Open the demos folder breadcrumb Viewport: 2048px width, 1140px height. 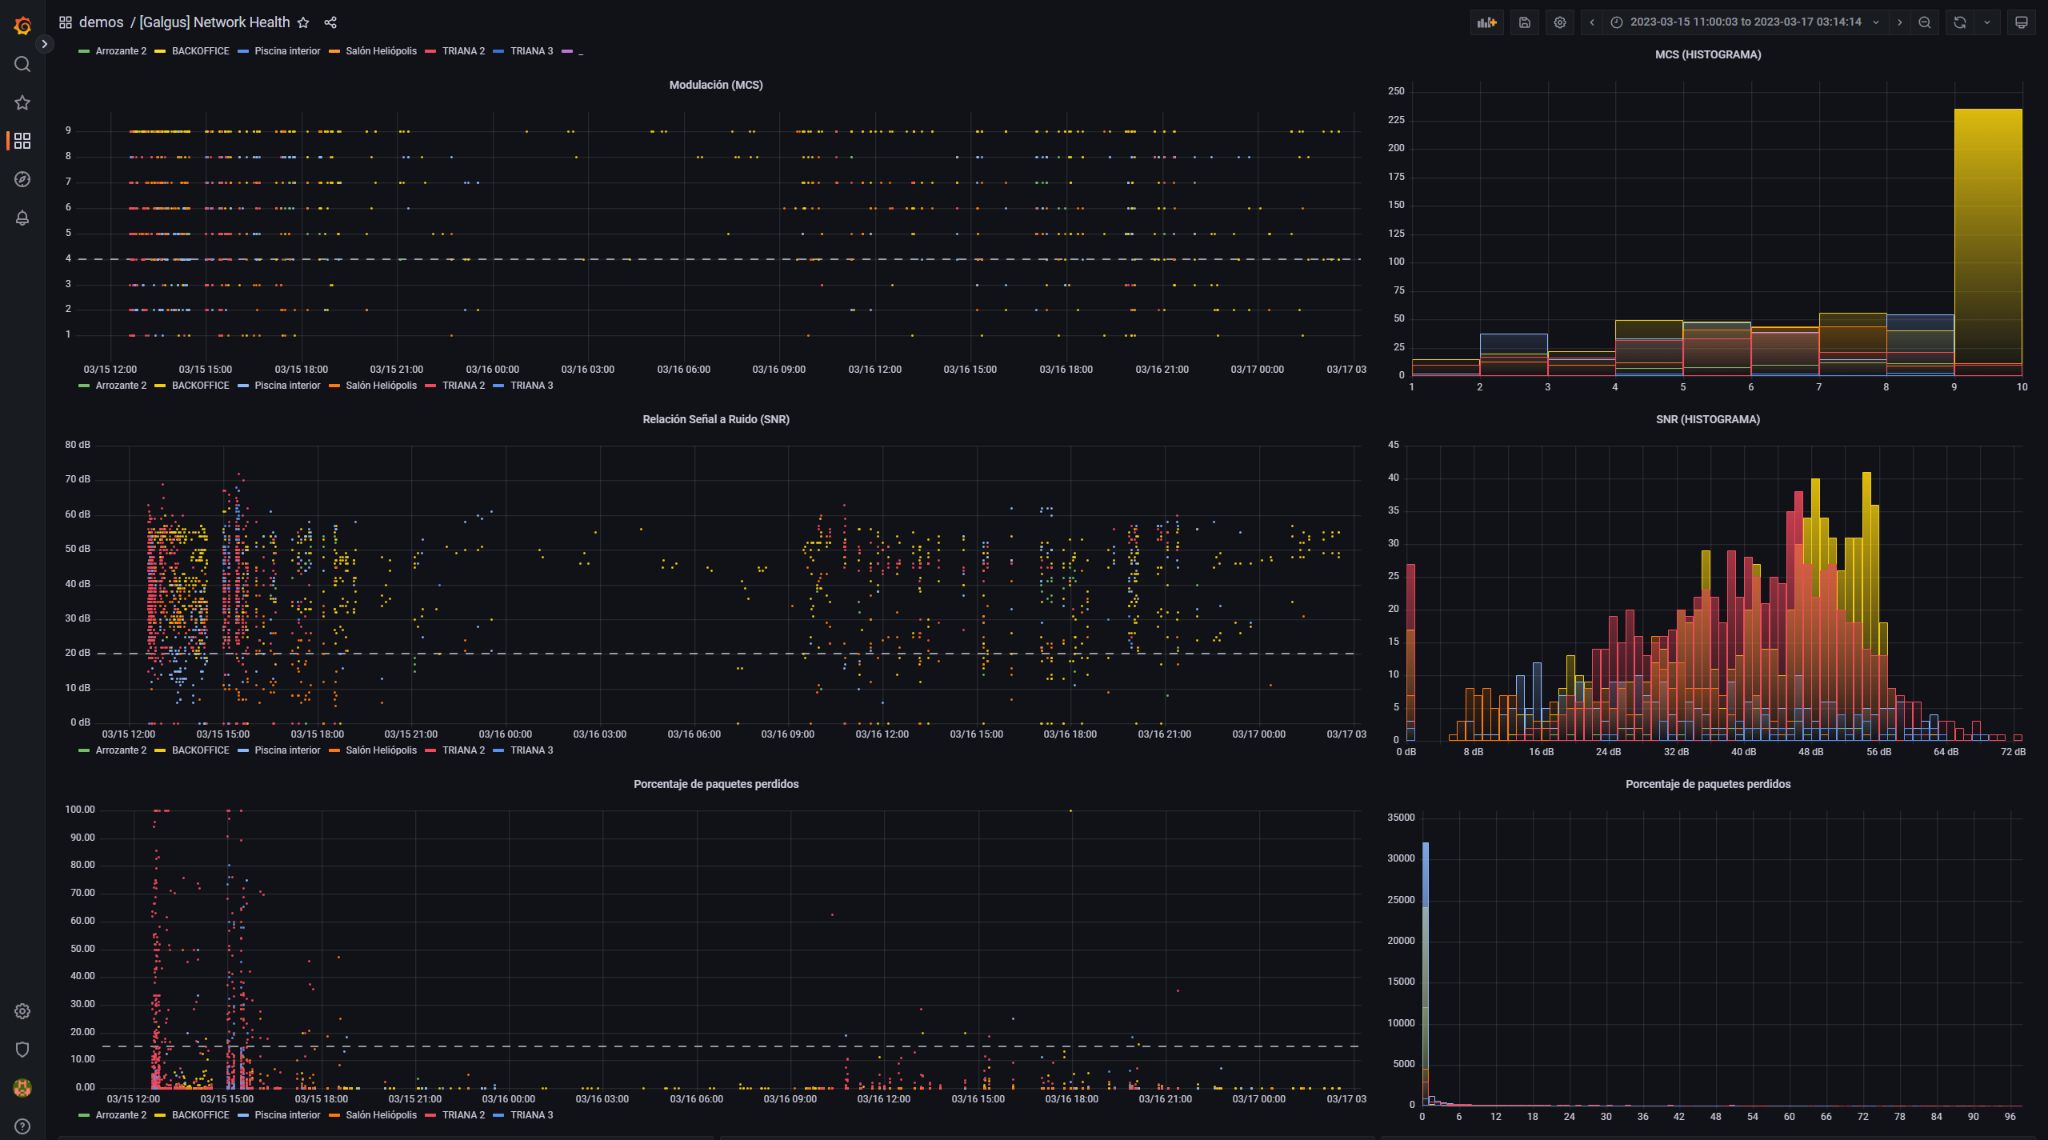(x=101, y=22)
